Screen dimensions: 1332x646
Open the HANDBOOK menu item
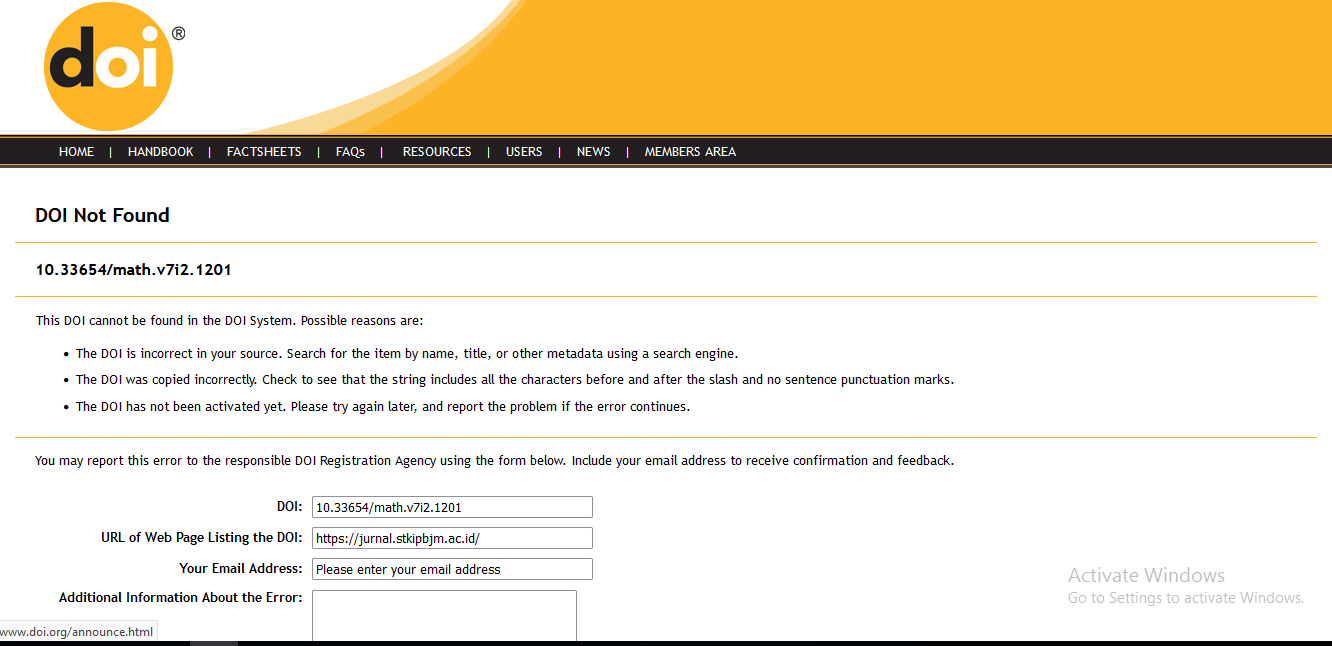[x=161, y=152]
